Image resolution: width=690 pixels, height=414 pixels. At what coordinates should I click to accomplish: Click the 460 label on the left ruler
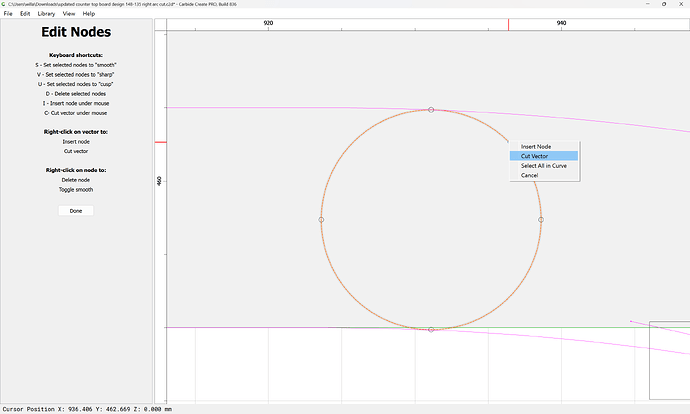tap(159, 181)
